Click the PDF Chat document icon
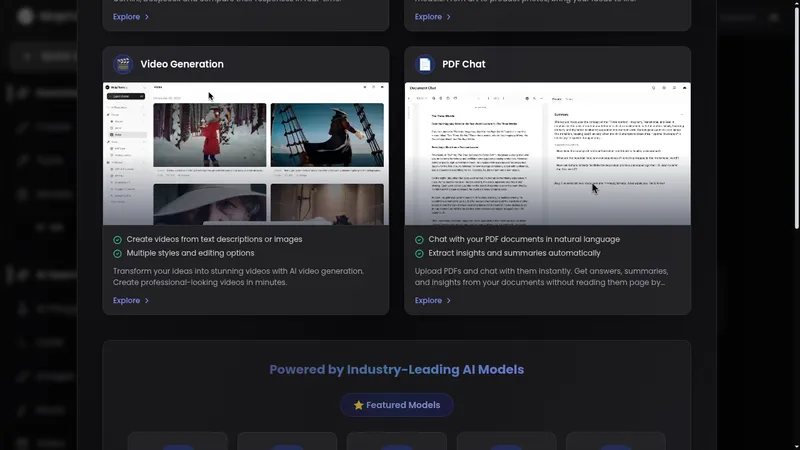The width and height of the screenshot is (800, 450). [424, 64]
